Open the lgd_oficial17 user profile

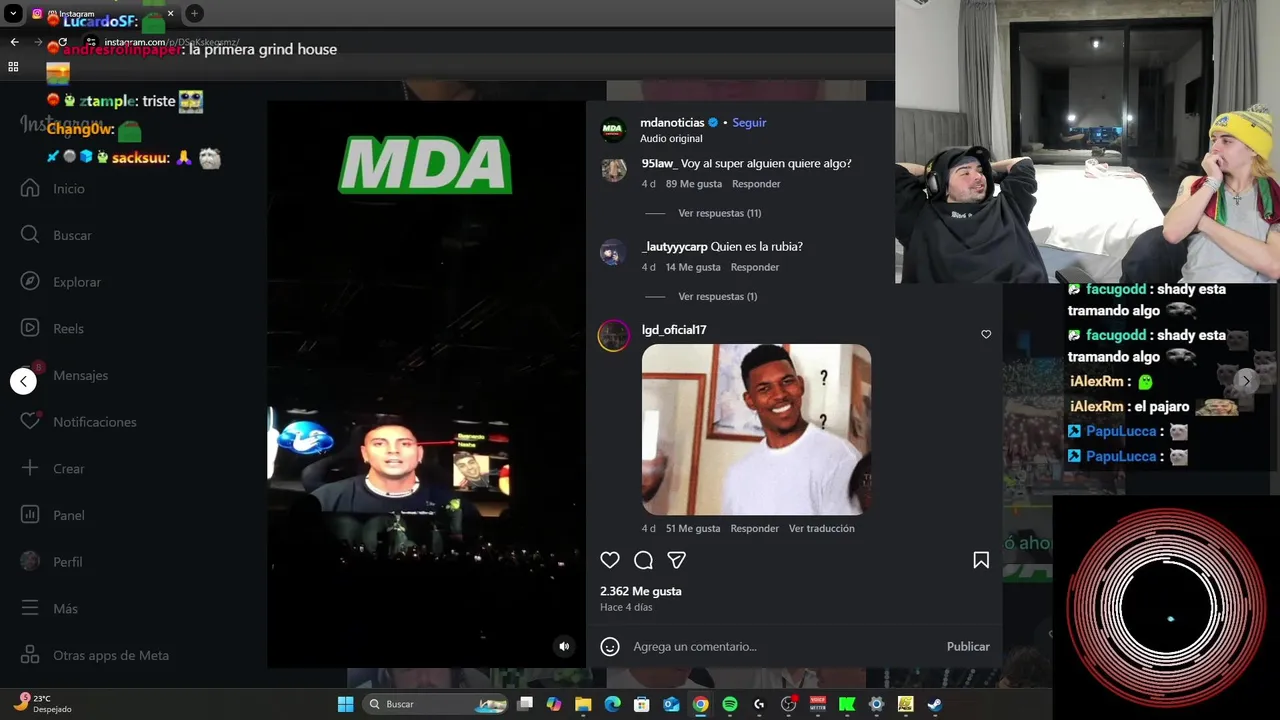(674, 330)
